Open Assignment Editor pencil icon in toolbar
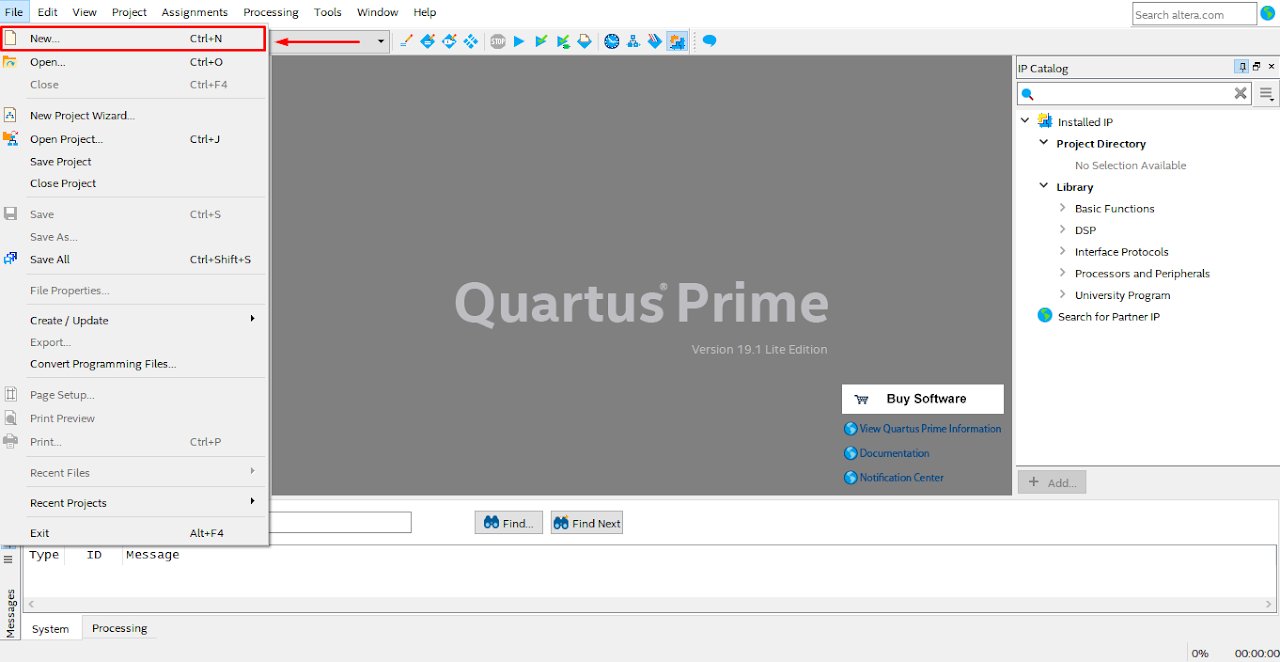The width and height of the screenshot is (1280, 662). tap(406, 41)
